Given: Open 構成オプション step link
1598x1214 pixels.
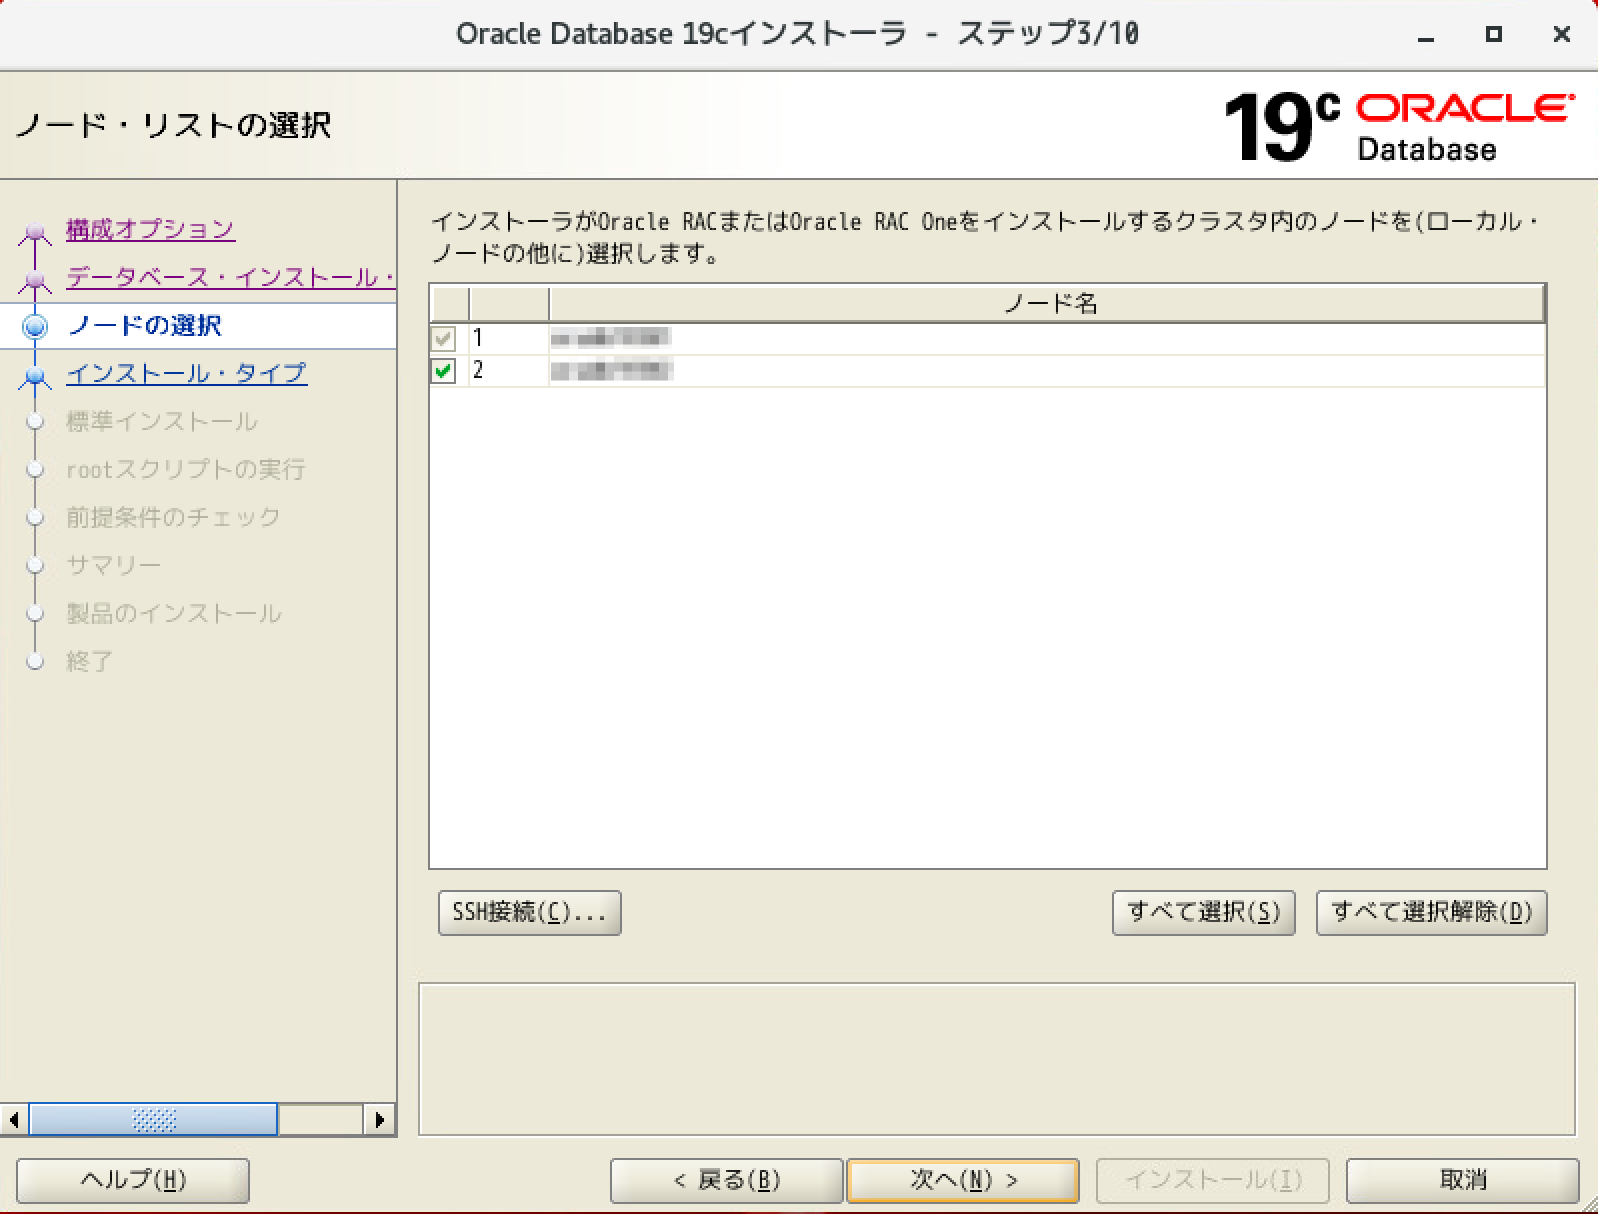Looking at the screenshot, I should (150, 229).
